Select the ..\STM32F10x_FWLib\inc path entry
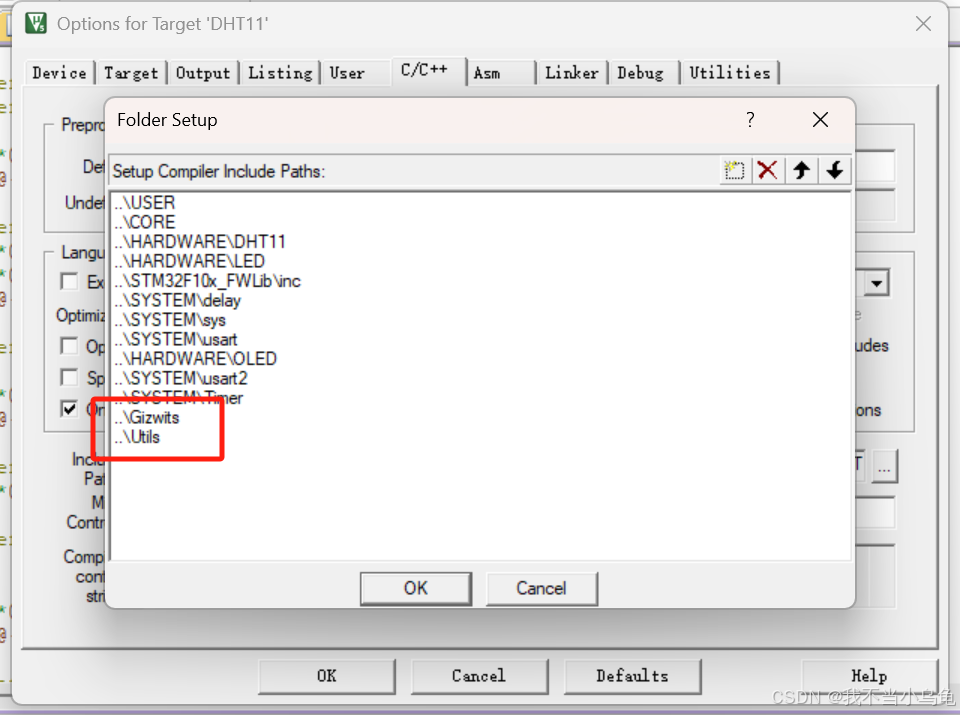This screenshot has width=960, height=715. pos(207,280)
